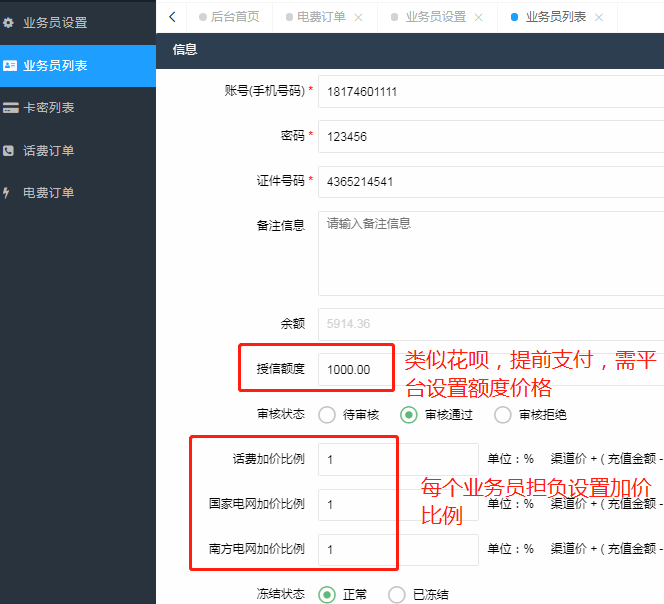
Task: Click the 信息 panel header text
Action: [x=185, y=50]
